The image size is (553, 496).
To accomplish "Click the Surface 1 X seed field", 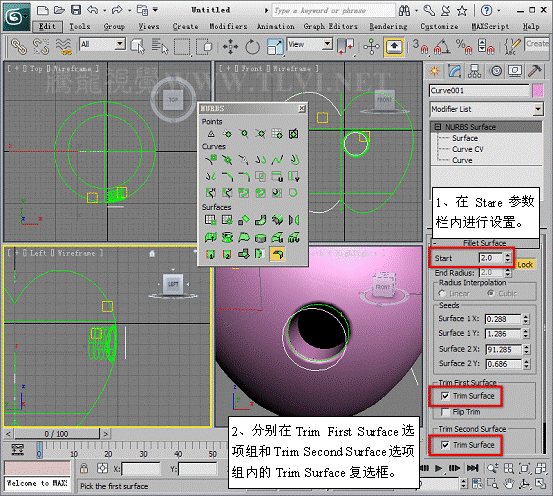I will pos(503,319).
